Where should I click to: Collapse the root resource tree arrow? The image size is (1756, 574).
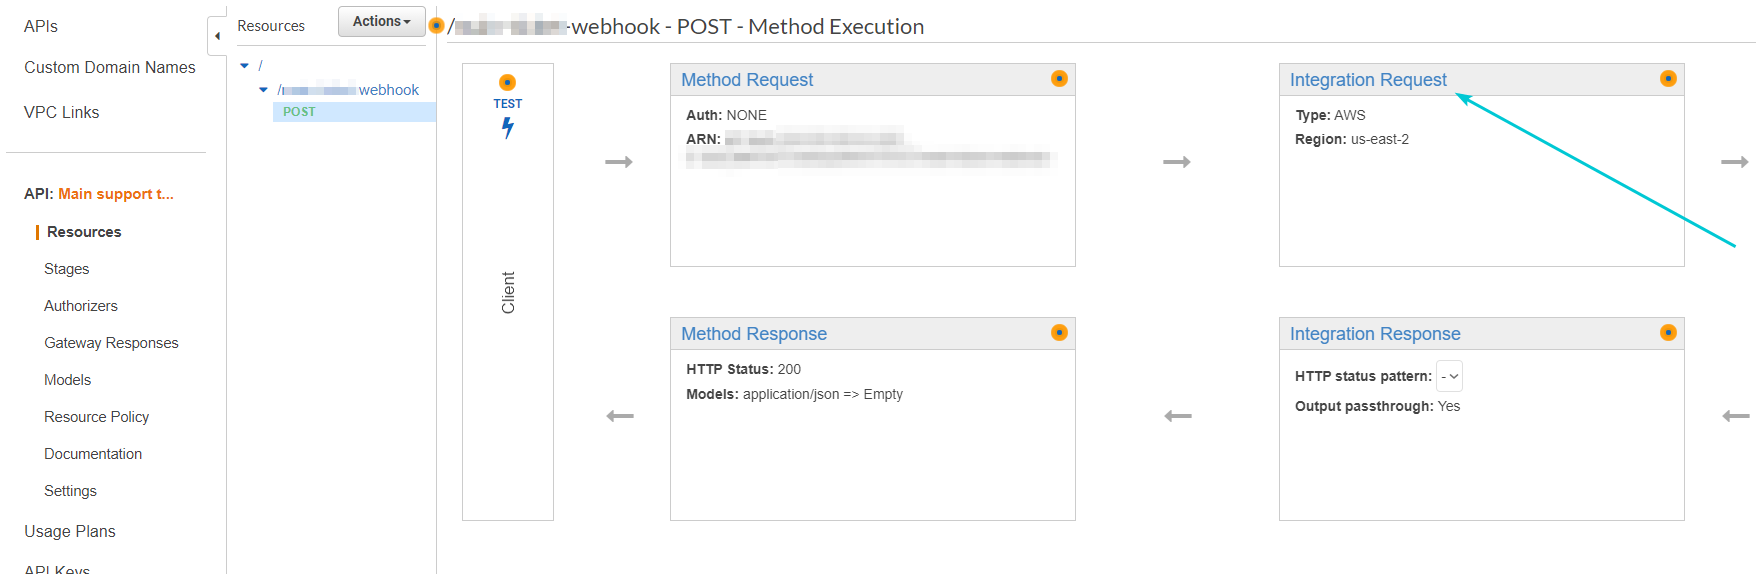pyautogui.click(x=245, y=66)
